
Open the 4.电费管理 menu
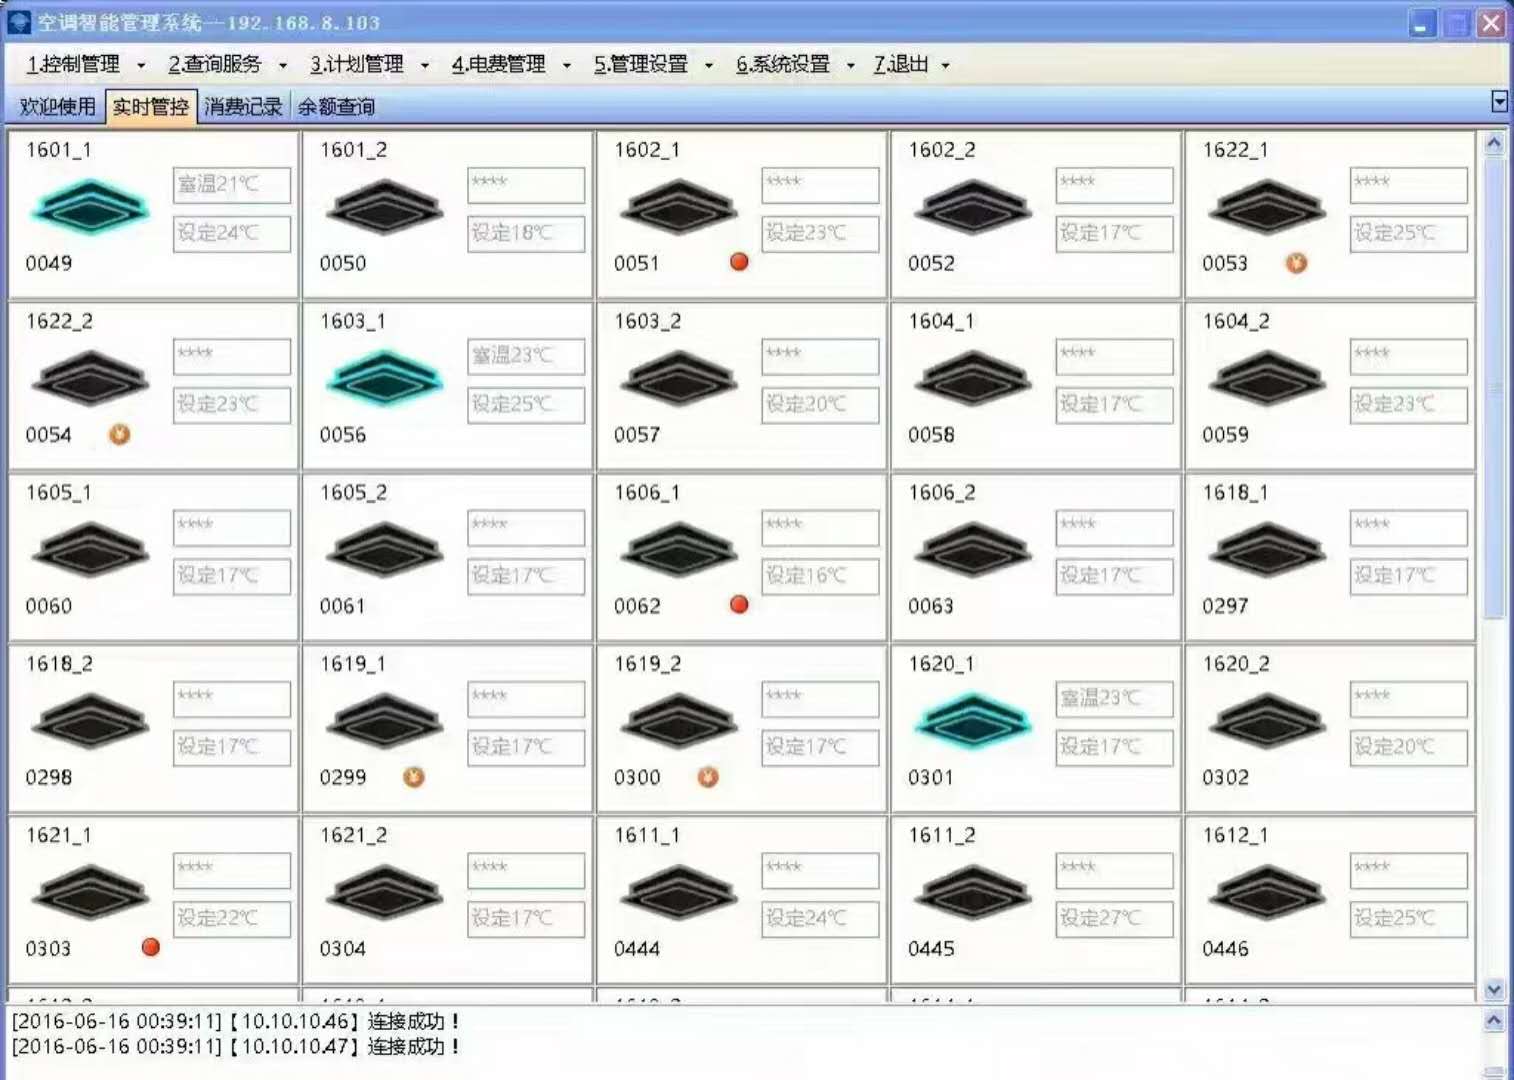click(499, 65)
